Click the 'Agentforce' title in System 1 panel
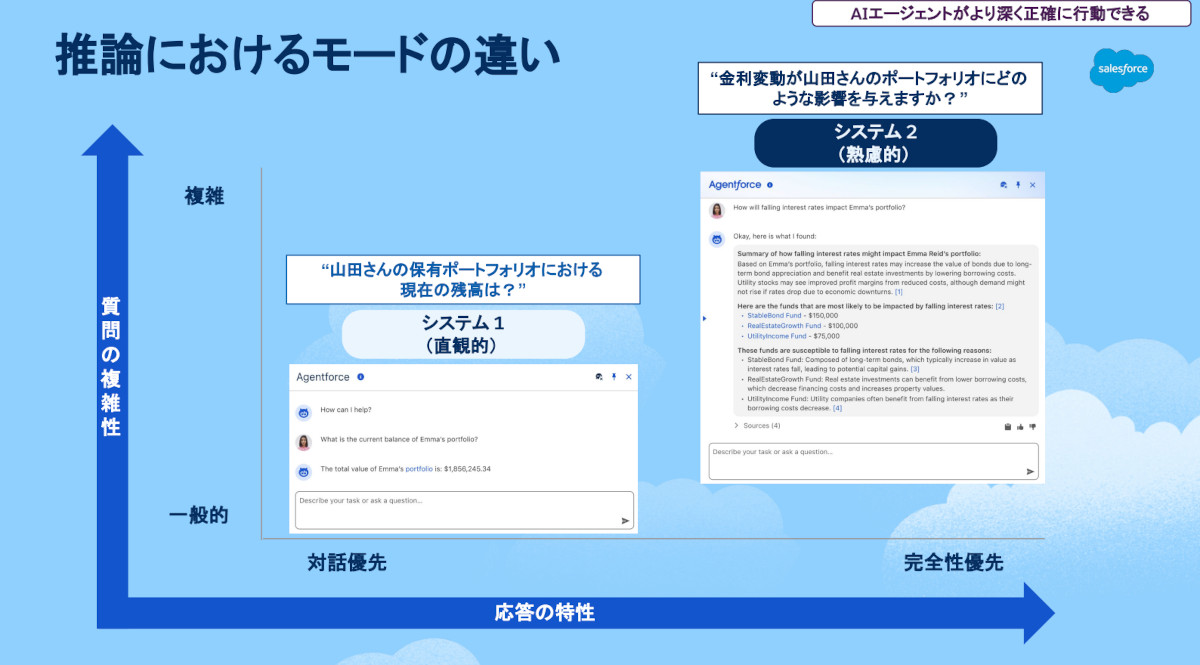The image size is (1200, 665). (x=323, y=377)
